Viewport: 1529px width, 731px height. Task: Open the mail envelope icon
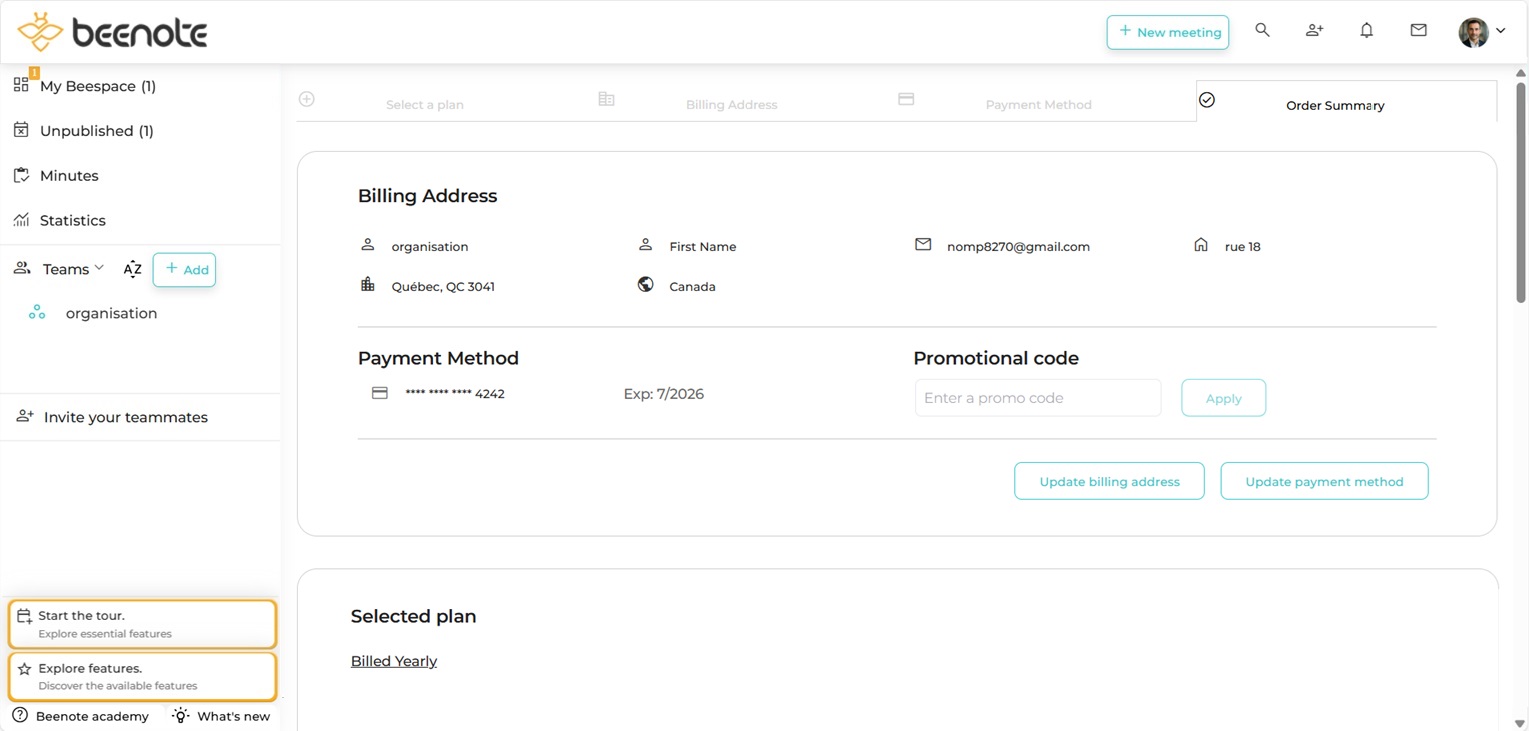(1418, 31)
